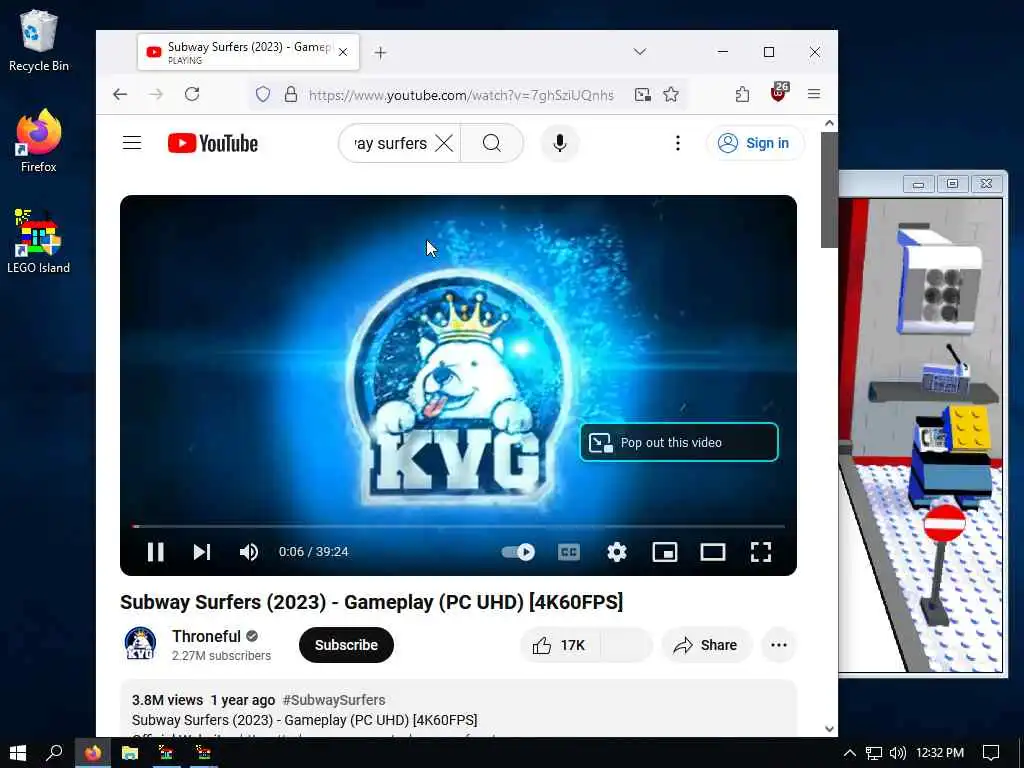Click Pop out this video button
1024x768 pixels.
pos(679,442)
